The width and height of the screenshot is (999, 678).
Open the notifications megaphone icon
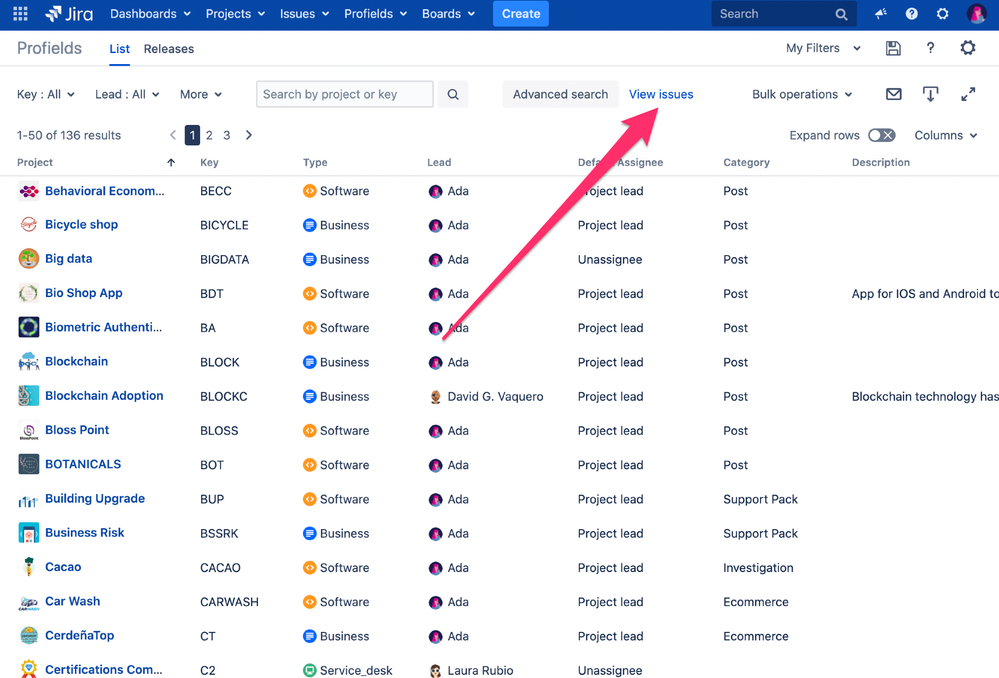881,13
